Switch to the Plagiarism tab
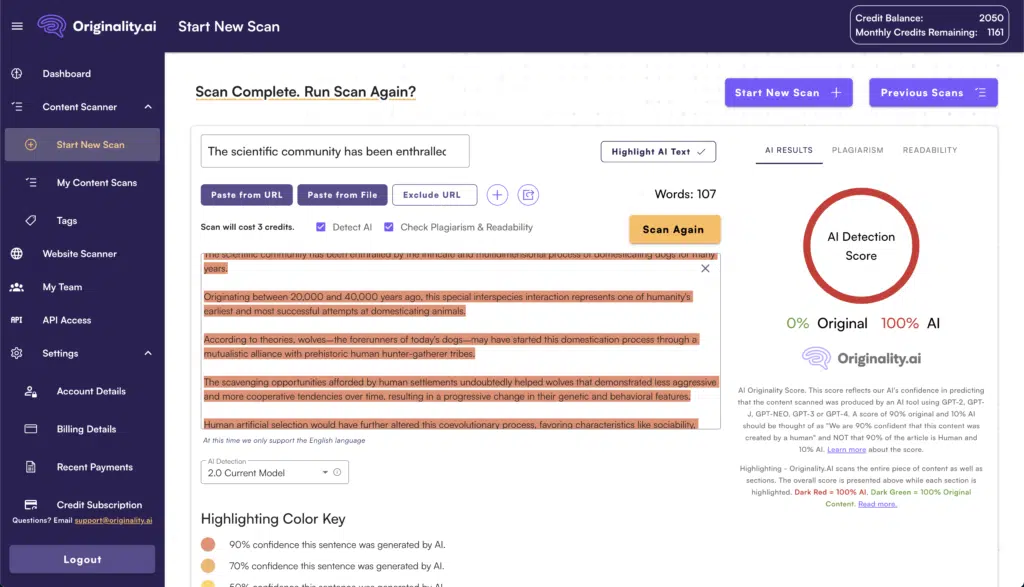The height and width of the screenshot is (587, 1024). click(857, 150)
